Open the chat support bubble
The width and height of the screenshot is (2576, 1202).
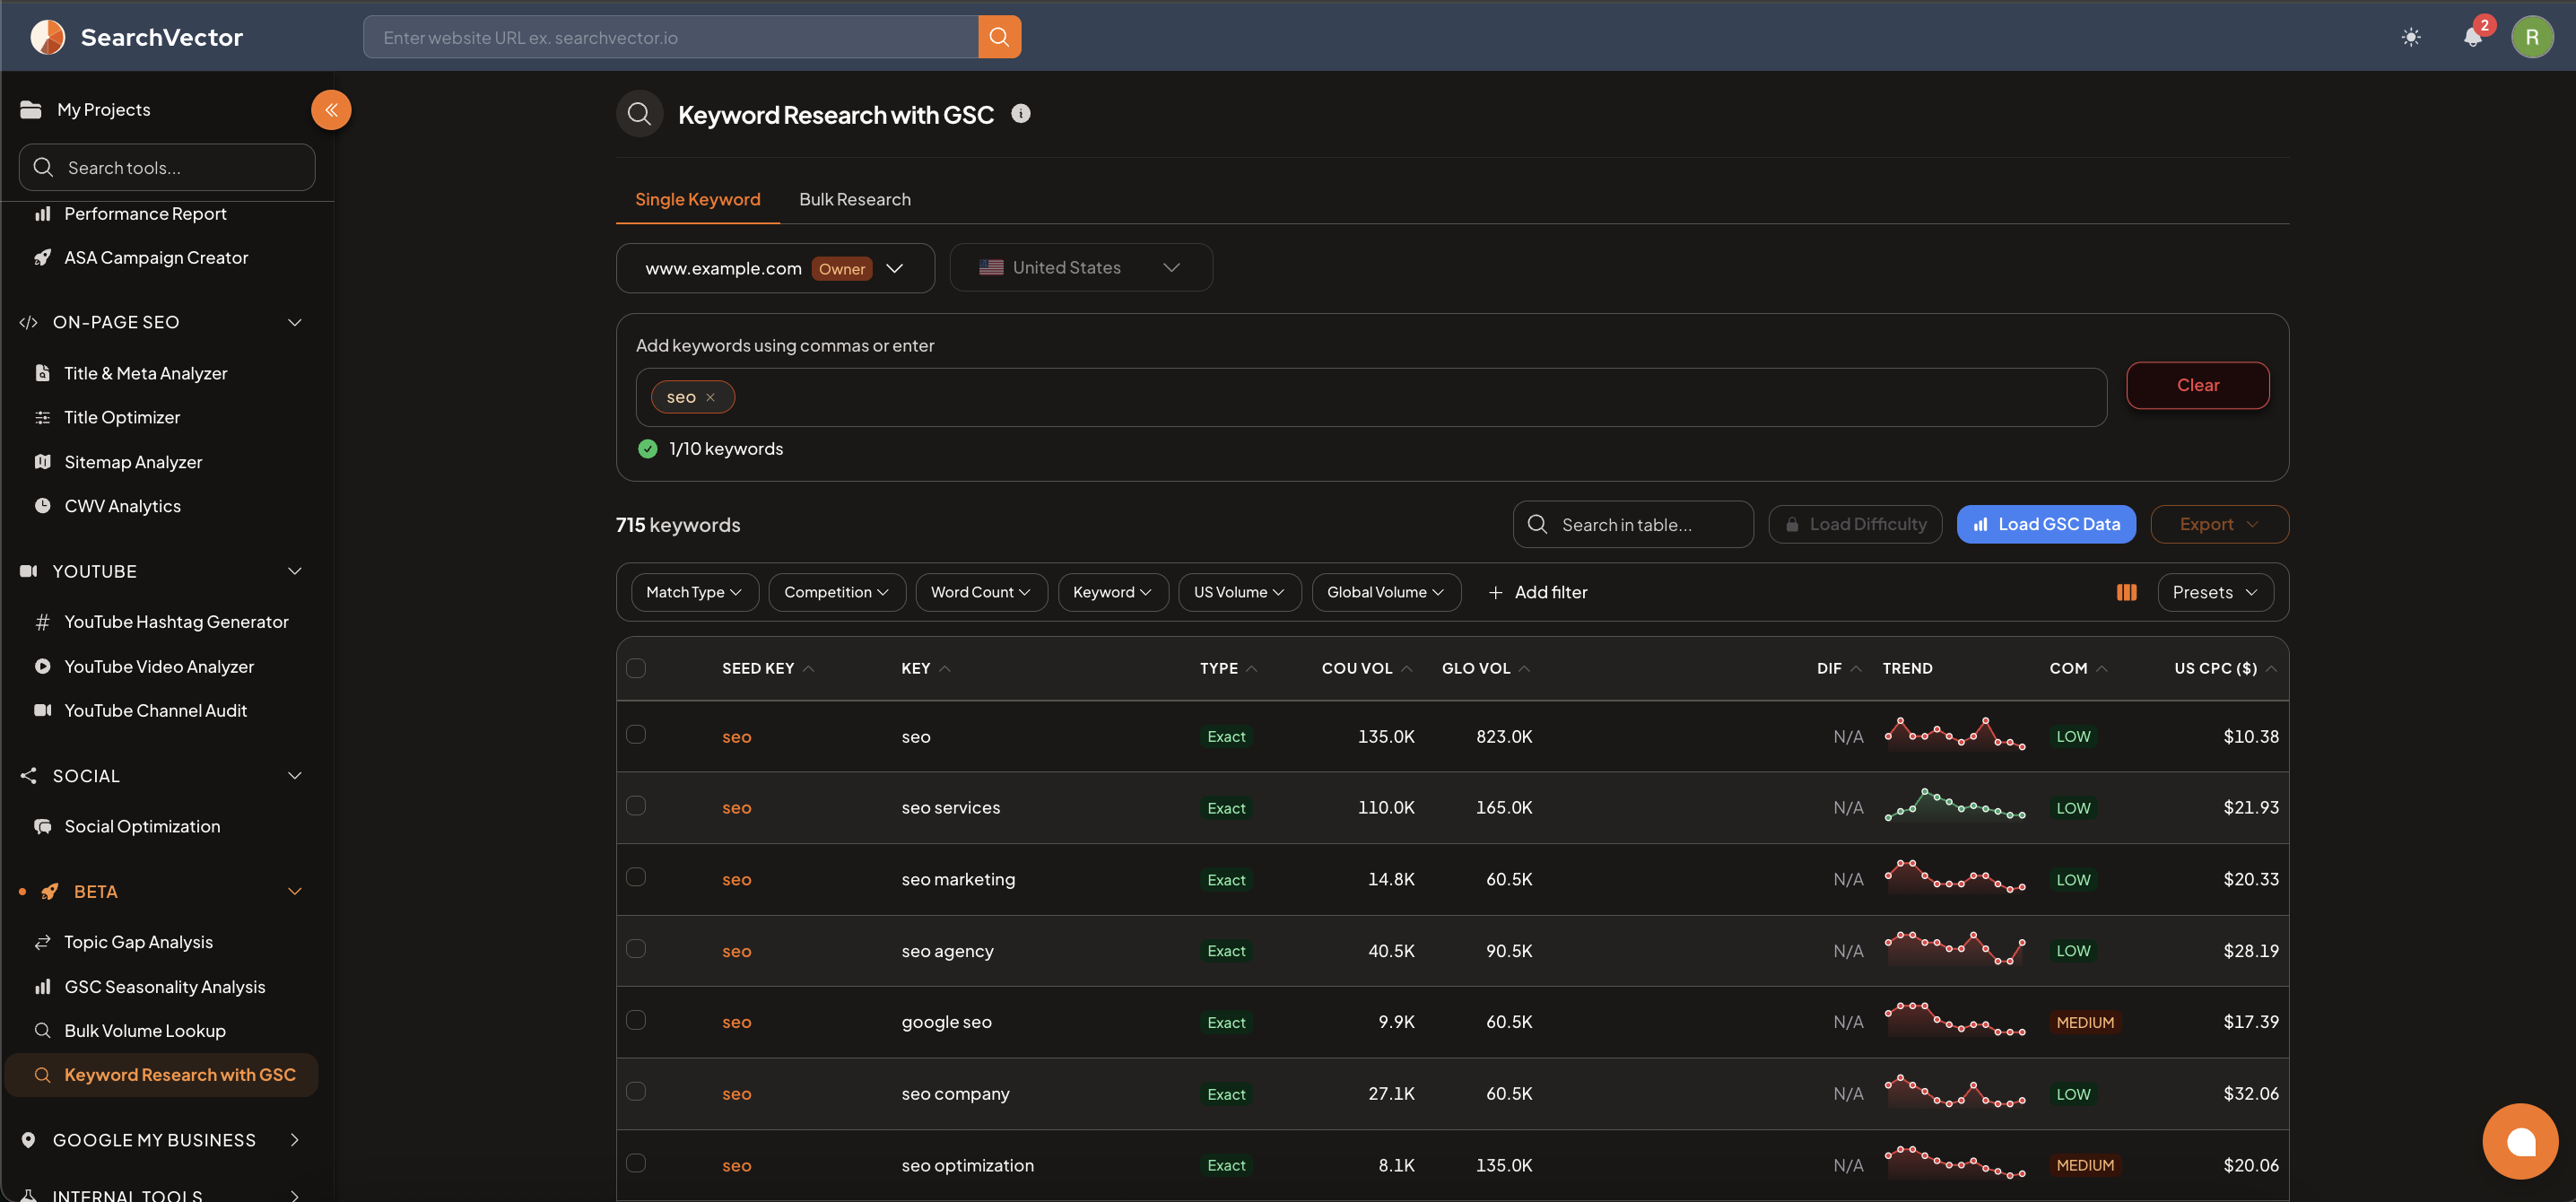(x=2520, y=1141)
